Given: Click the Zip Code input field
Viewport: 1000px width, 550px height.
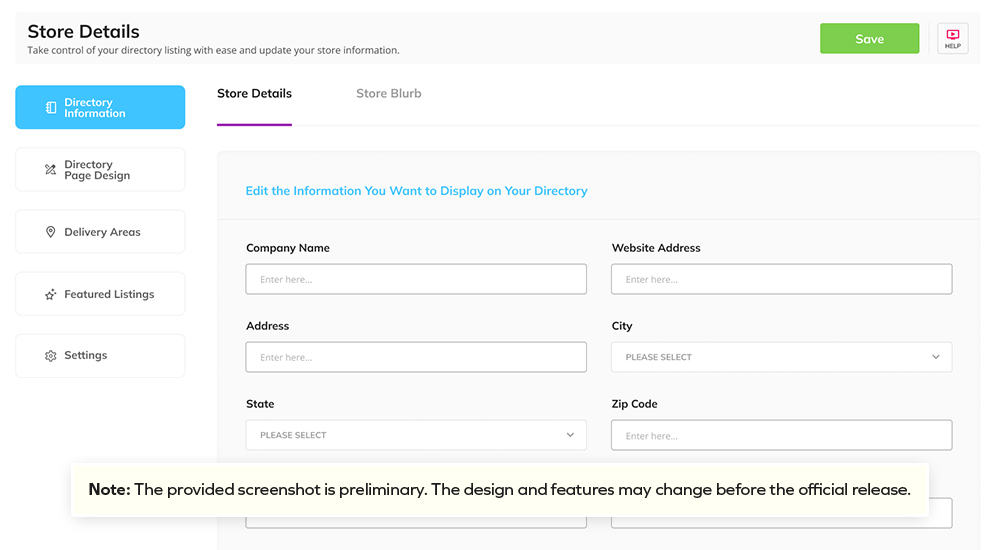Looking at the screenshot, I should tap(781, 435).
